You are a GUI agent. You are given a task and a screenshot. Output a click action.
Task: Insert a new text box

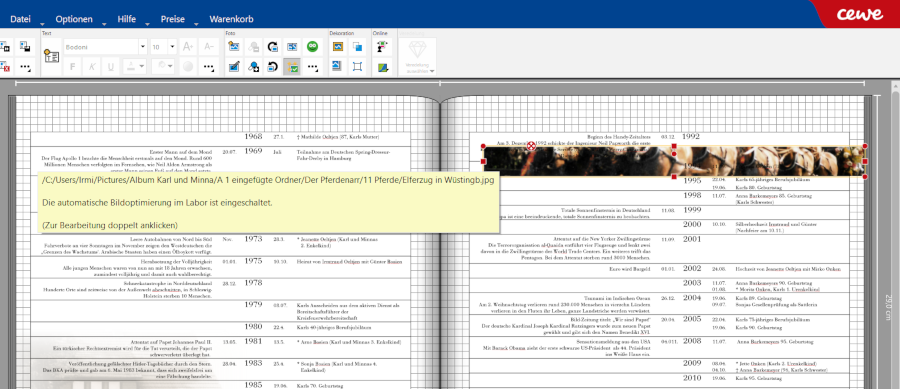52,56
